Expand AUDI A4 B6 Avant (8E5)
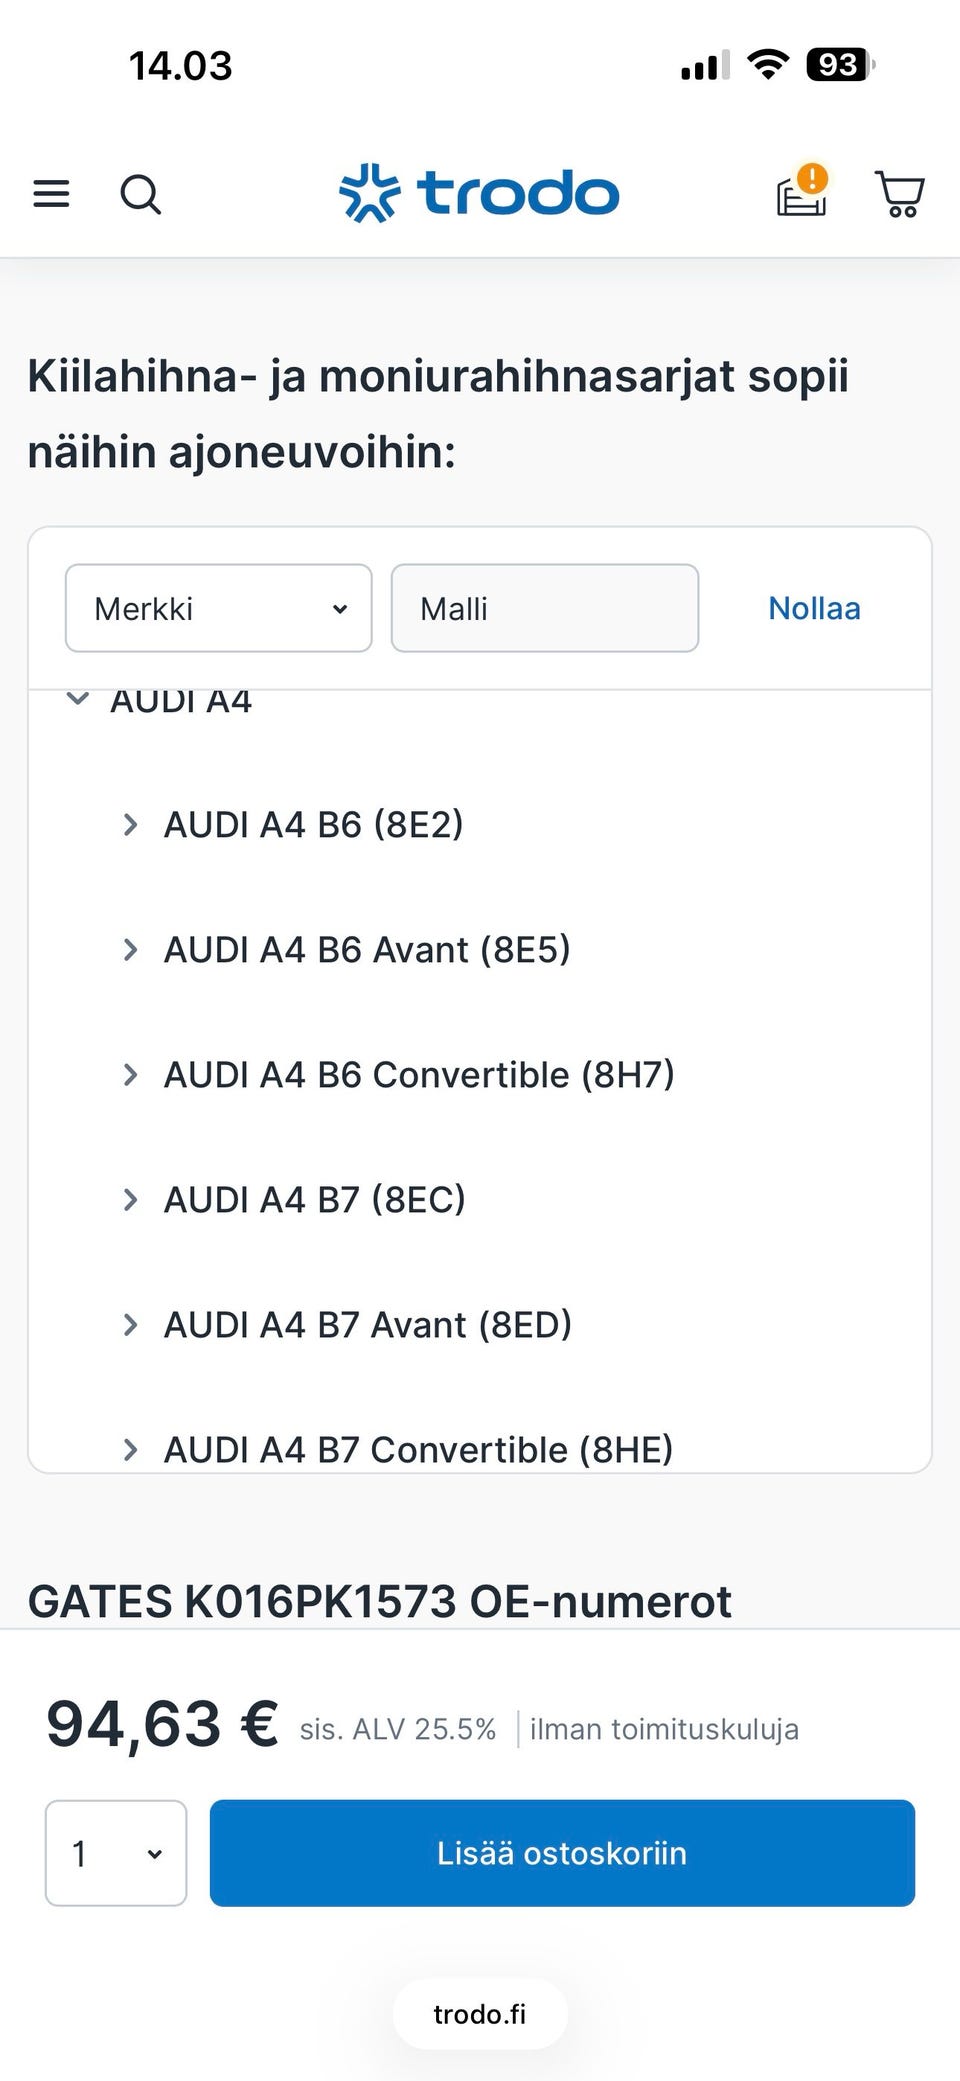Image resolution: width=960 pixels, height=2081 pixels. tap(130, 950)
